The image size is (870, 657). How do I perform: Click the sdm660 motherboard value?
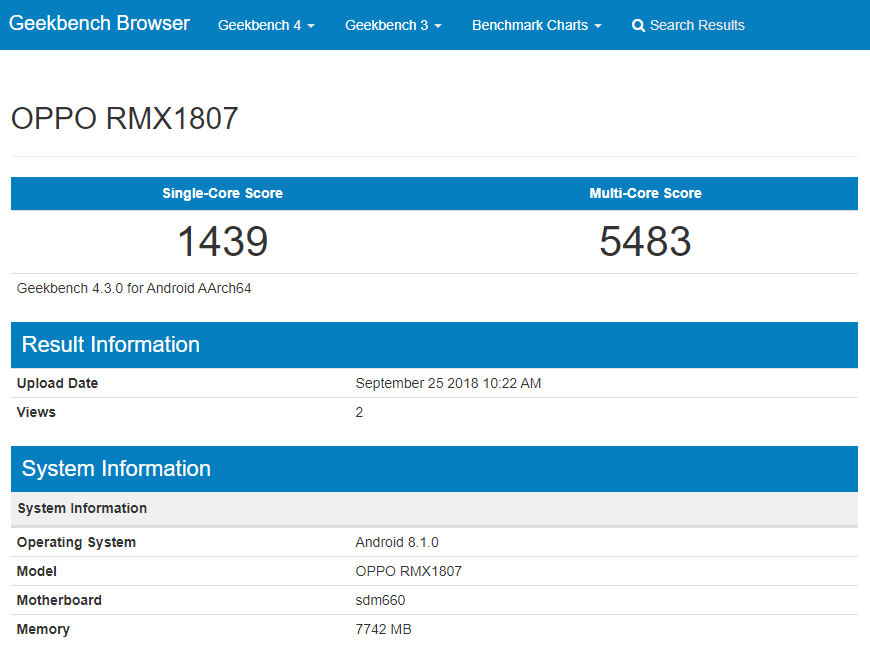click(380, 600)
